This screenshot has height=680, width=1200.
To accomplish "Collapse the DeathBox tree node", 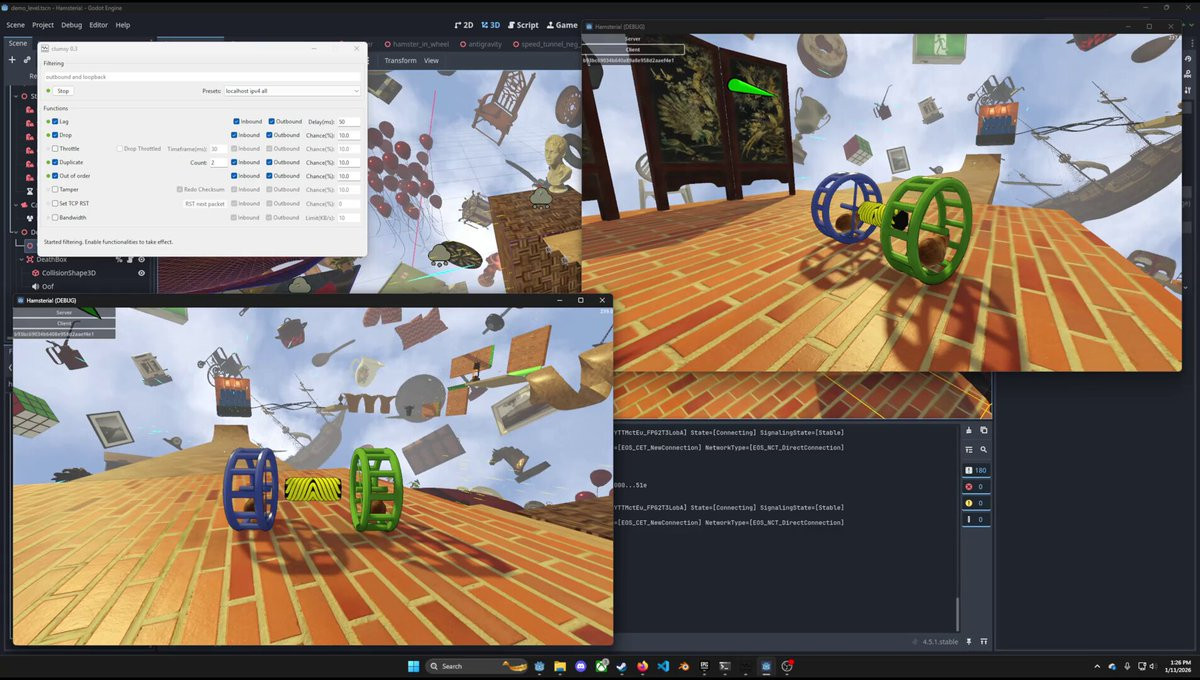I will 21,259.
